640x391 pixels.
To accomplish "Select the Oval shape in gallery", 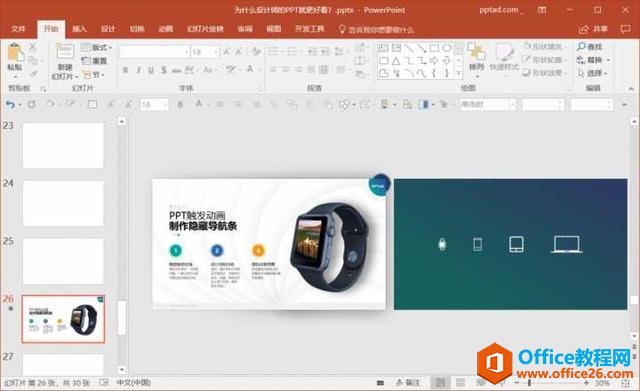I will (x=447, y=48).
